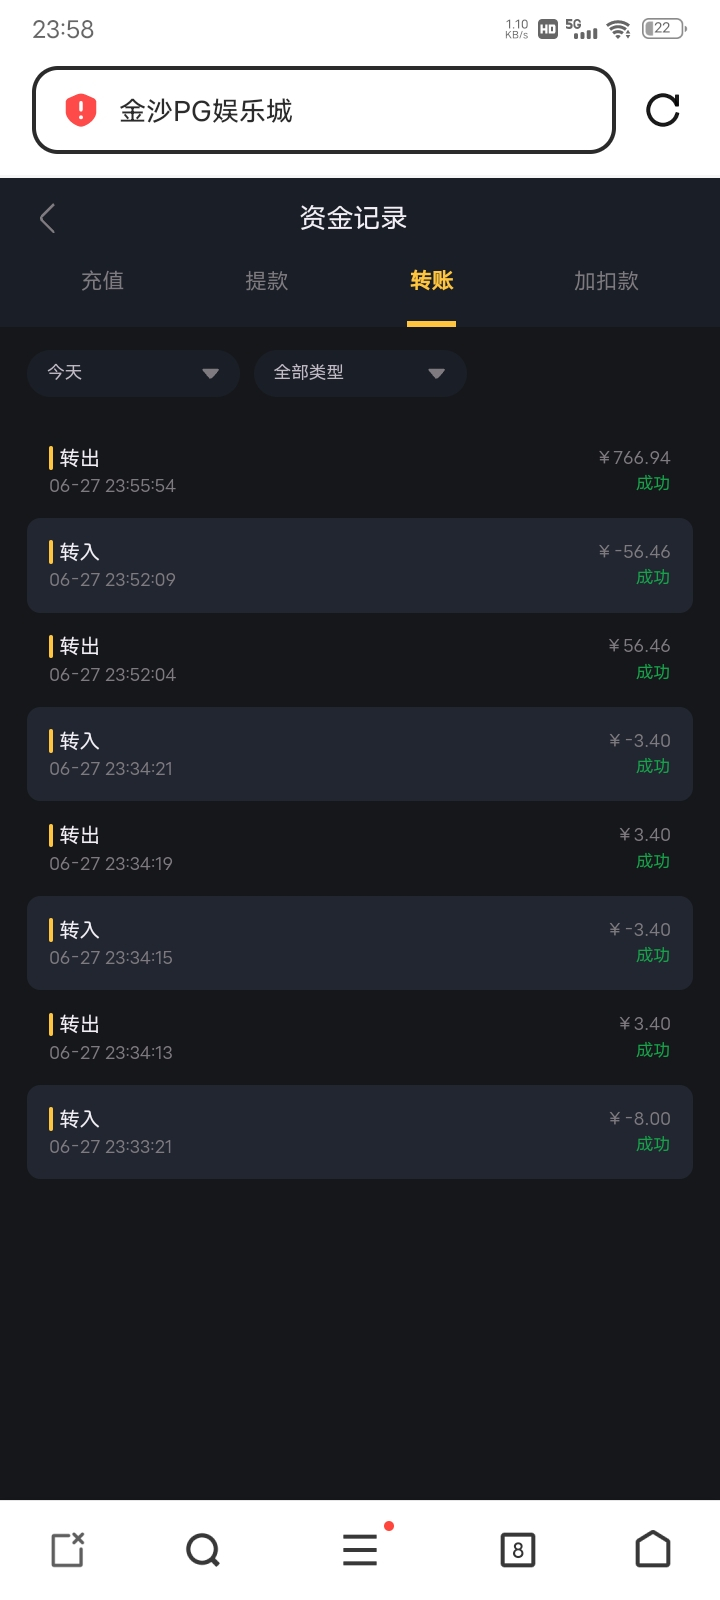Tap the 资金记录 page title

click(x=353, y=218)
